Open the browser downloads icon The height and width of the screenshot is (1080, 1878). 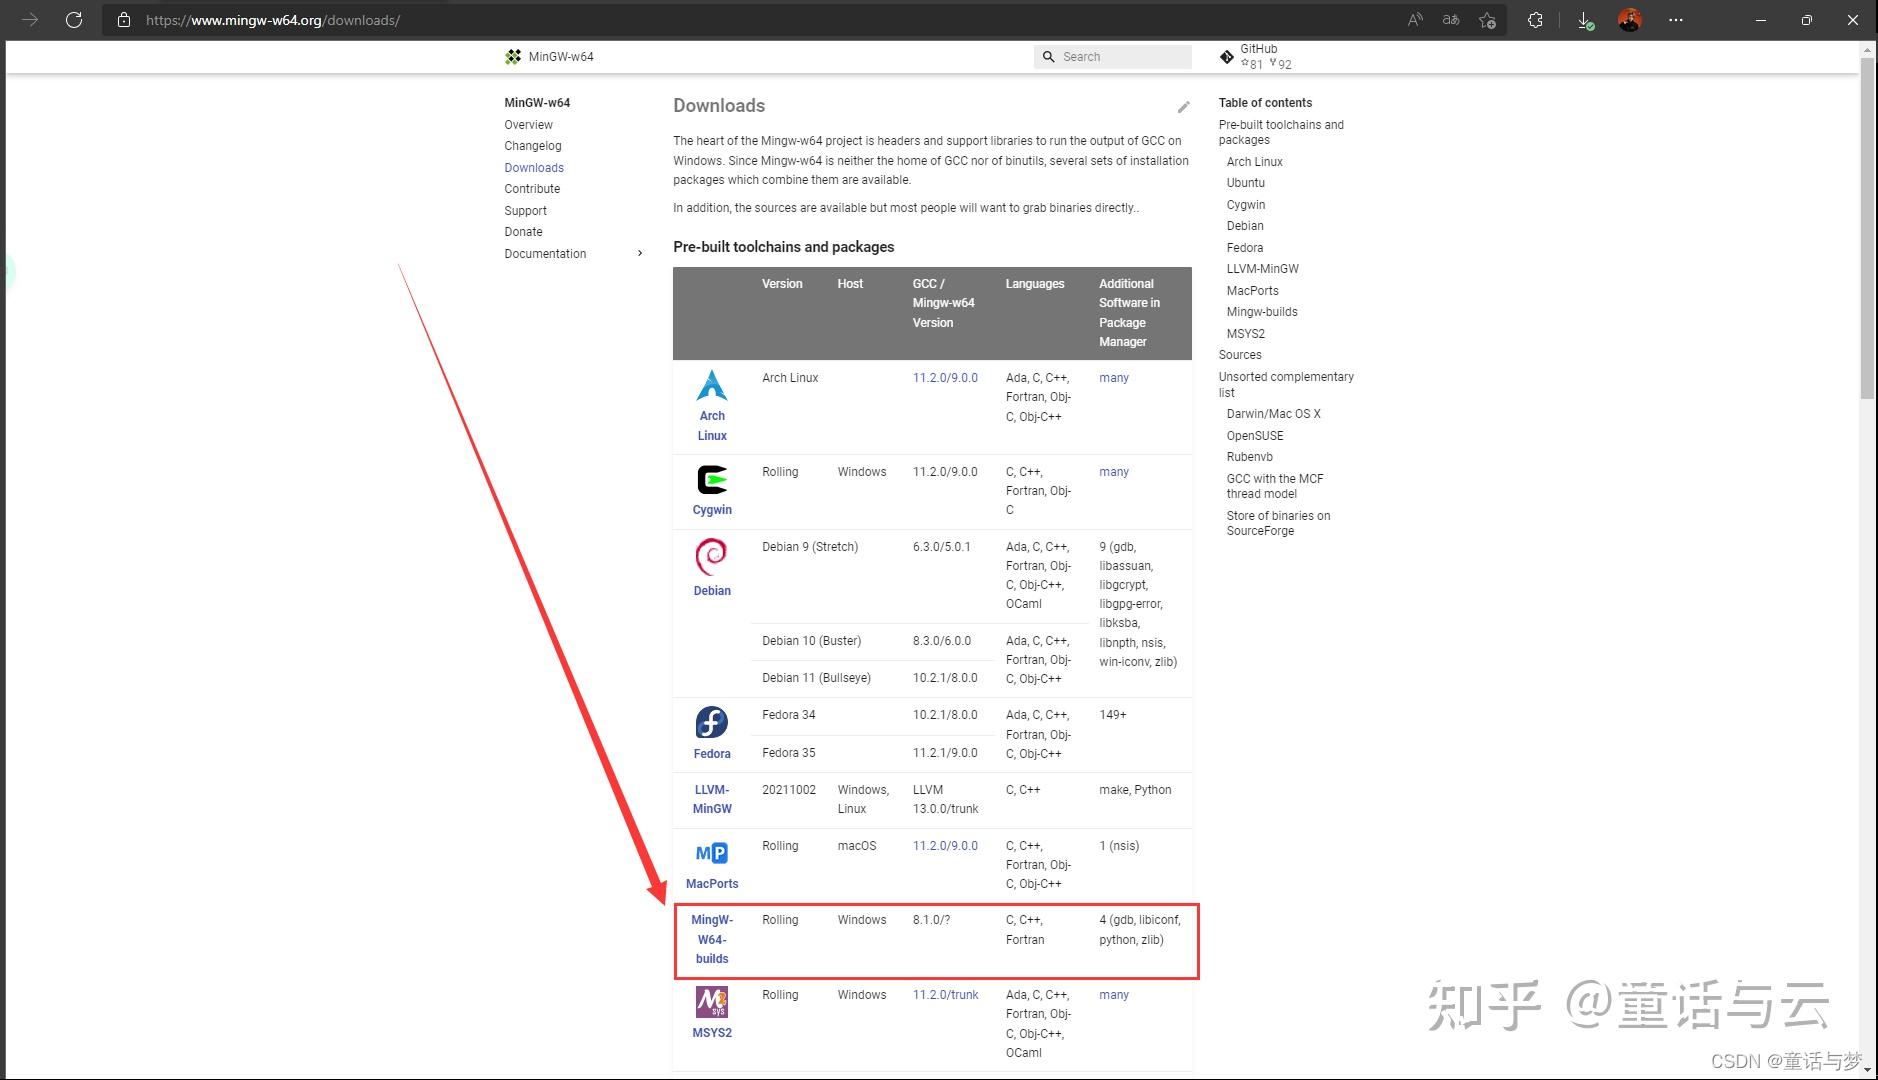click(1585, 20)
